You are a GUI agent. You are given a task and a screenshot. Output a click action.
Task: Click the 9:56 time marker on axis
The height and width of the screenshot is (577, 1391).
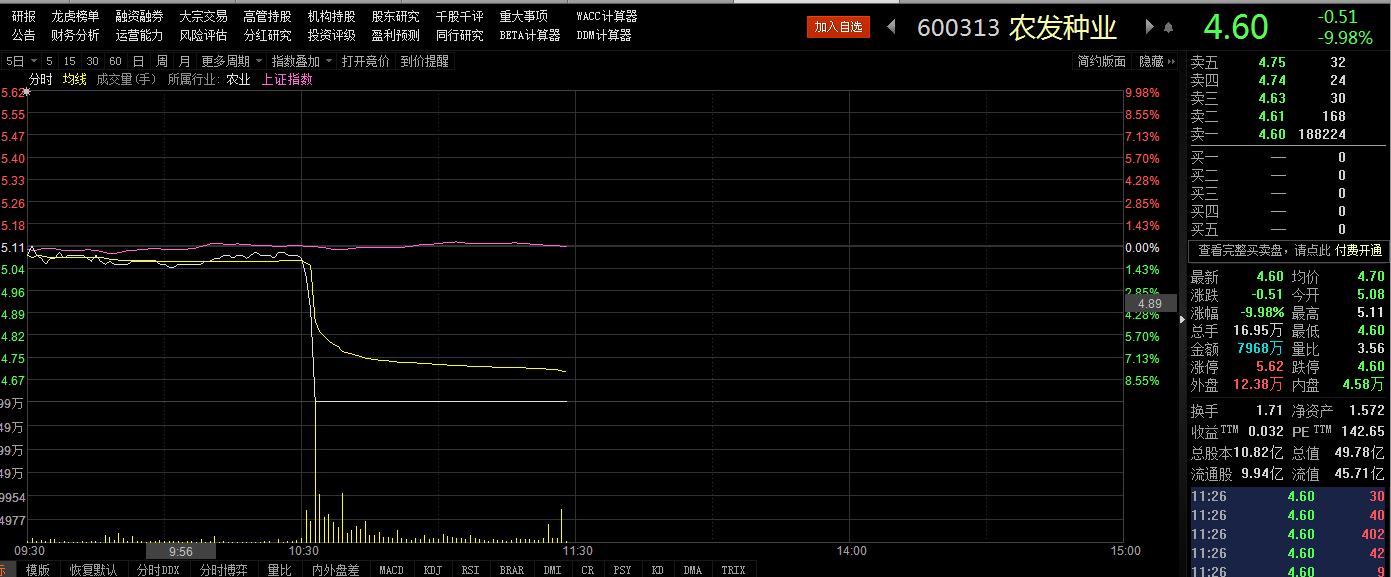tap(180, 551)
